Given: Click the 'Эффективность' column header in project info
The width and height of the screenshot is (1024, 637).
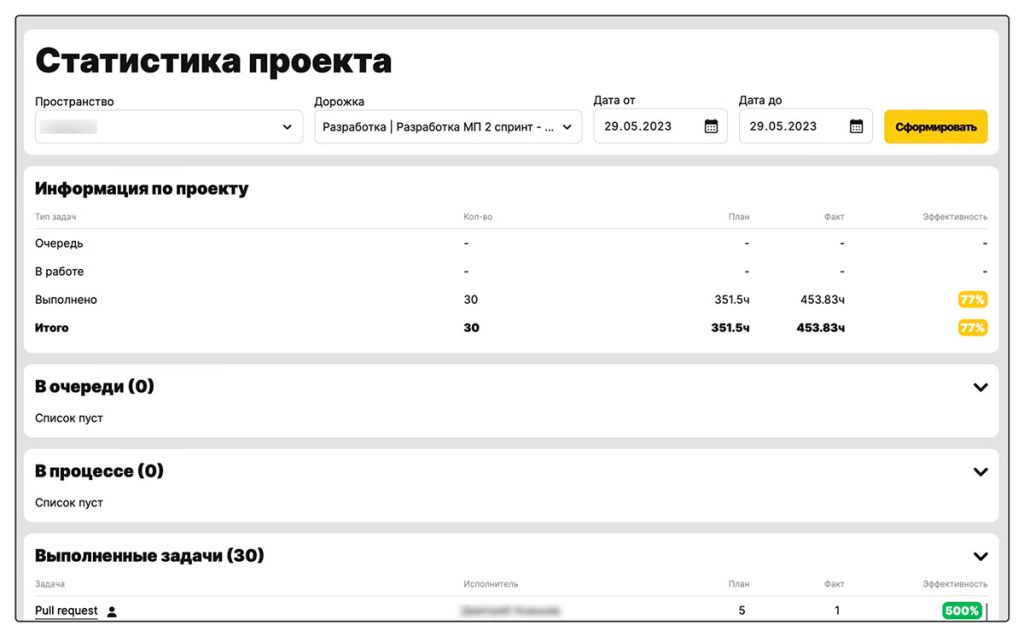Looking at the screenshot, I should 954,217.
